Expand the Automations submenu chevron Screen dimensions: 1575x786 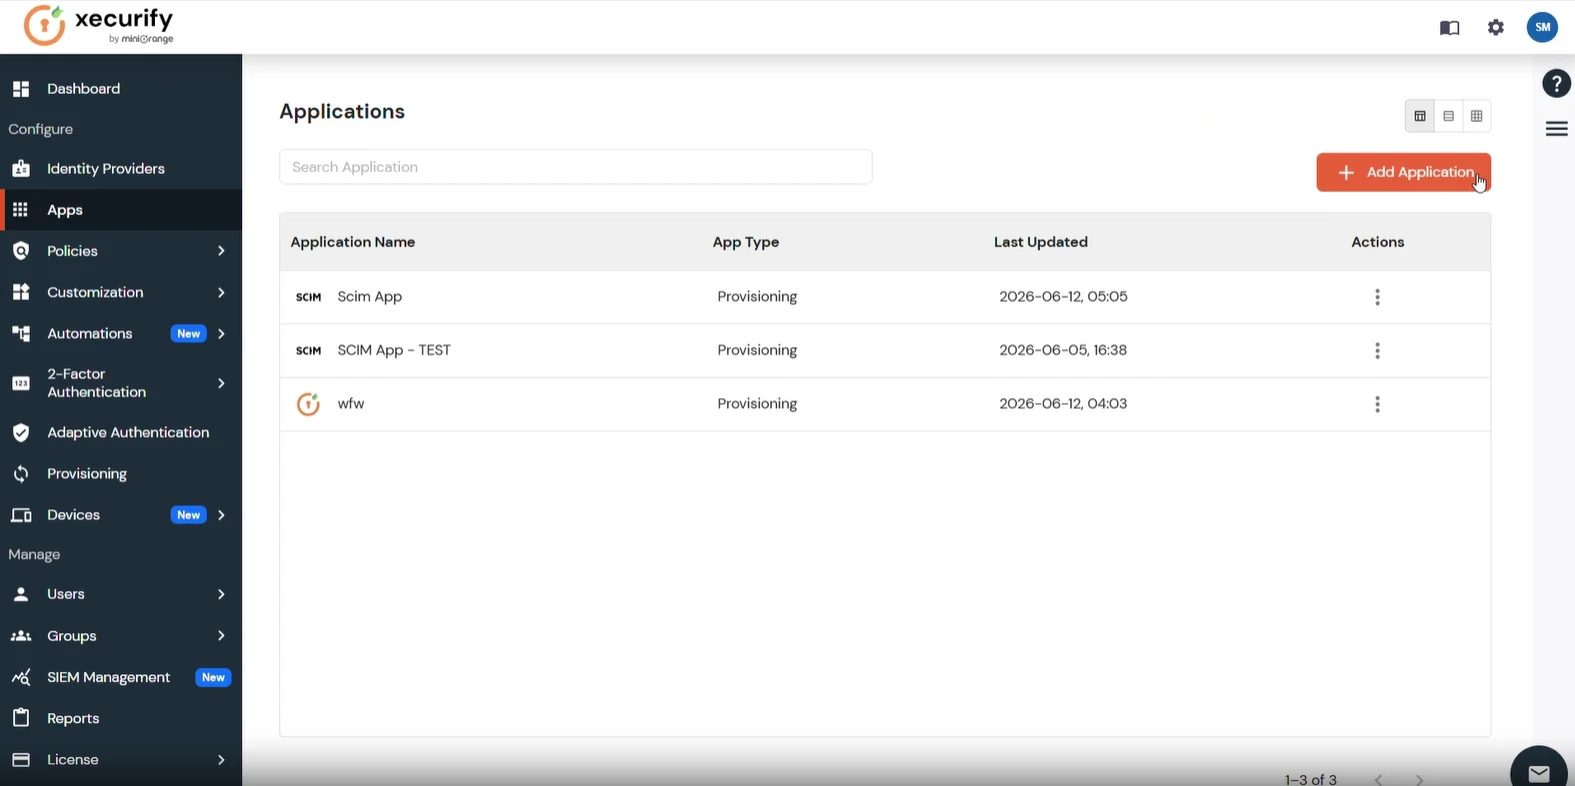[221, 334]
